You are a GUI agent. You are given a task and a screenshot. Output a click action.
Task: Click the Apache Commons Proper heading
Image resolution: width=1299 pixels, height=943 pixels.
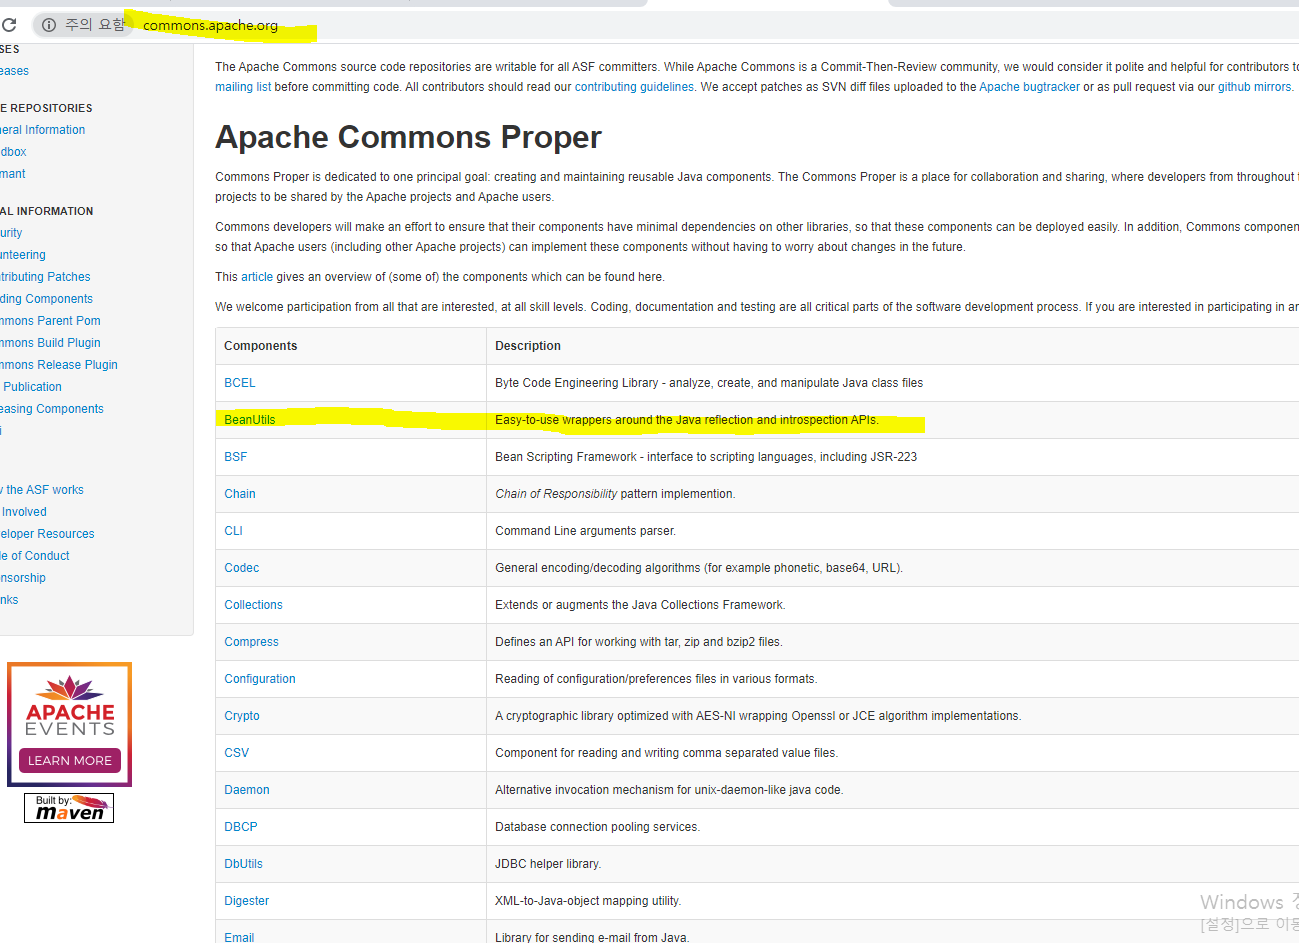[x=408, y=137]
